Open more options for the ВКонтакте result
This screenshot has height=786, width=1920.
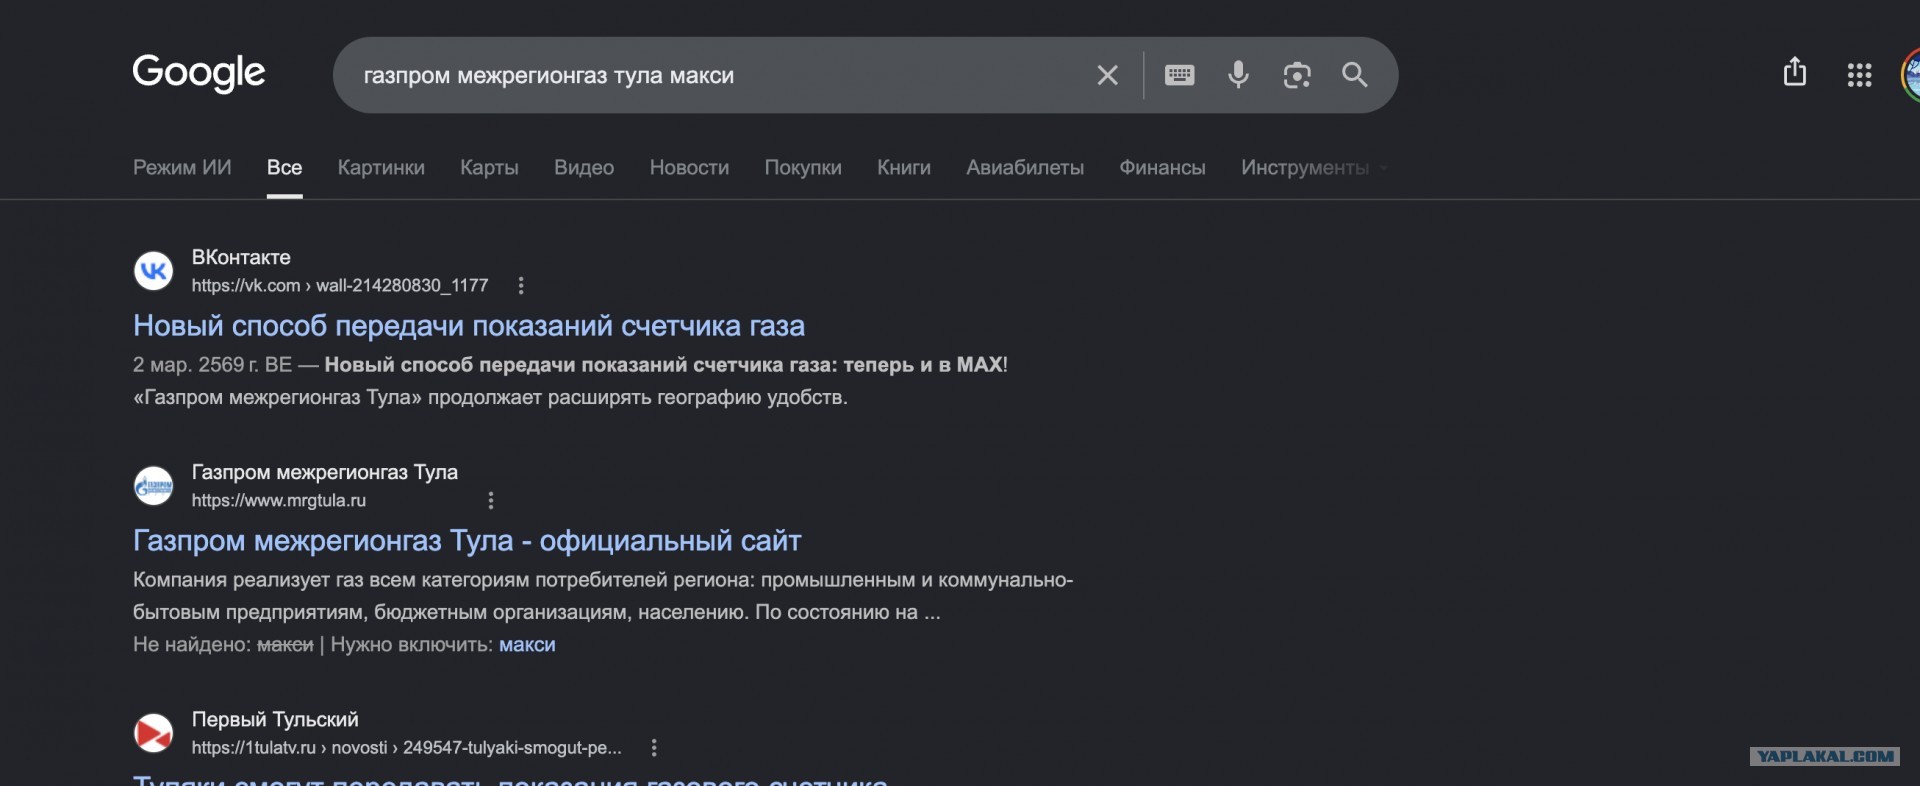click(521, 286)
